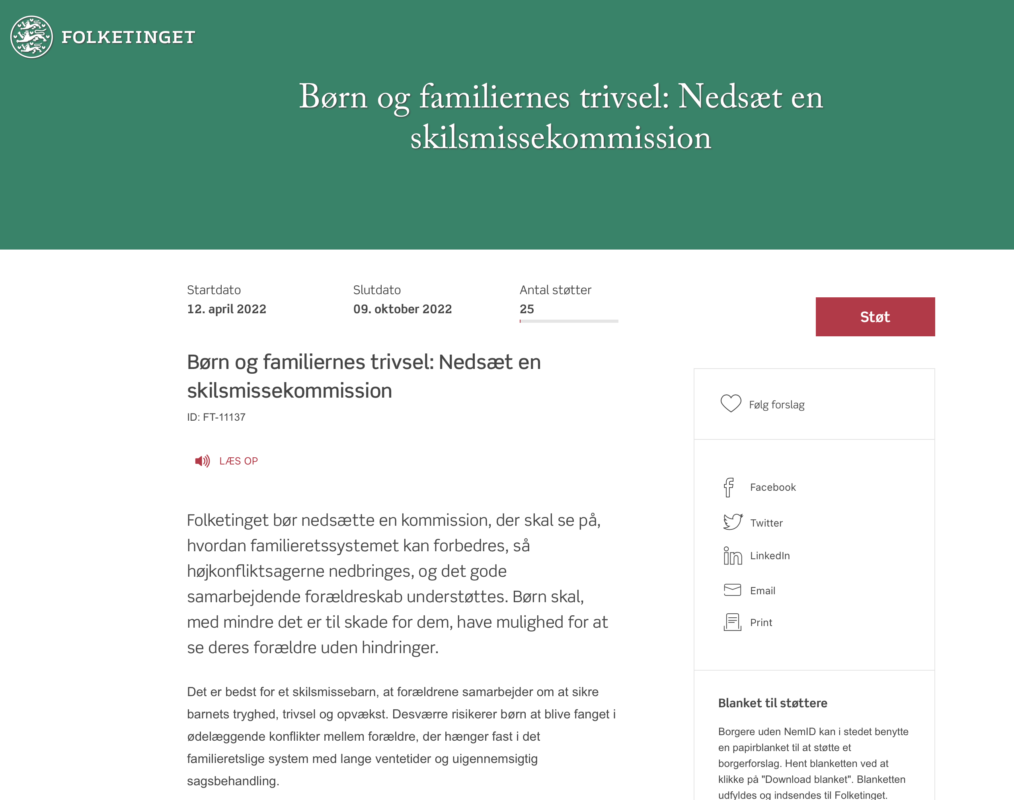The height and width of the screenshot is (800, 1014).
Task: Select the Print text link
Action: (x=761, y=622)
